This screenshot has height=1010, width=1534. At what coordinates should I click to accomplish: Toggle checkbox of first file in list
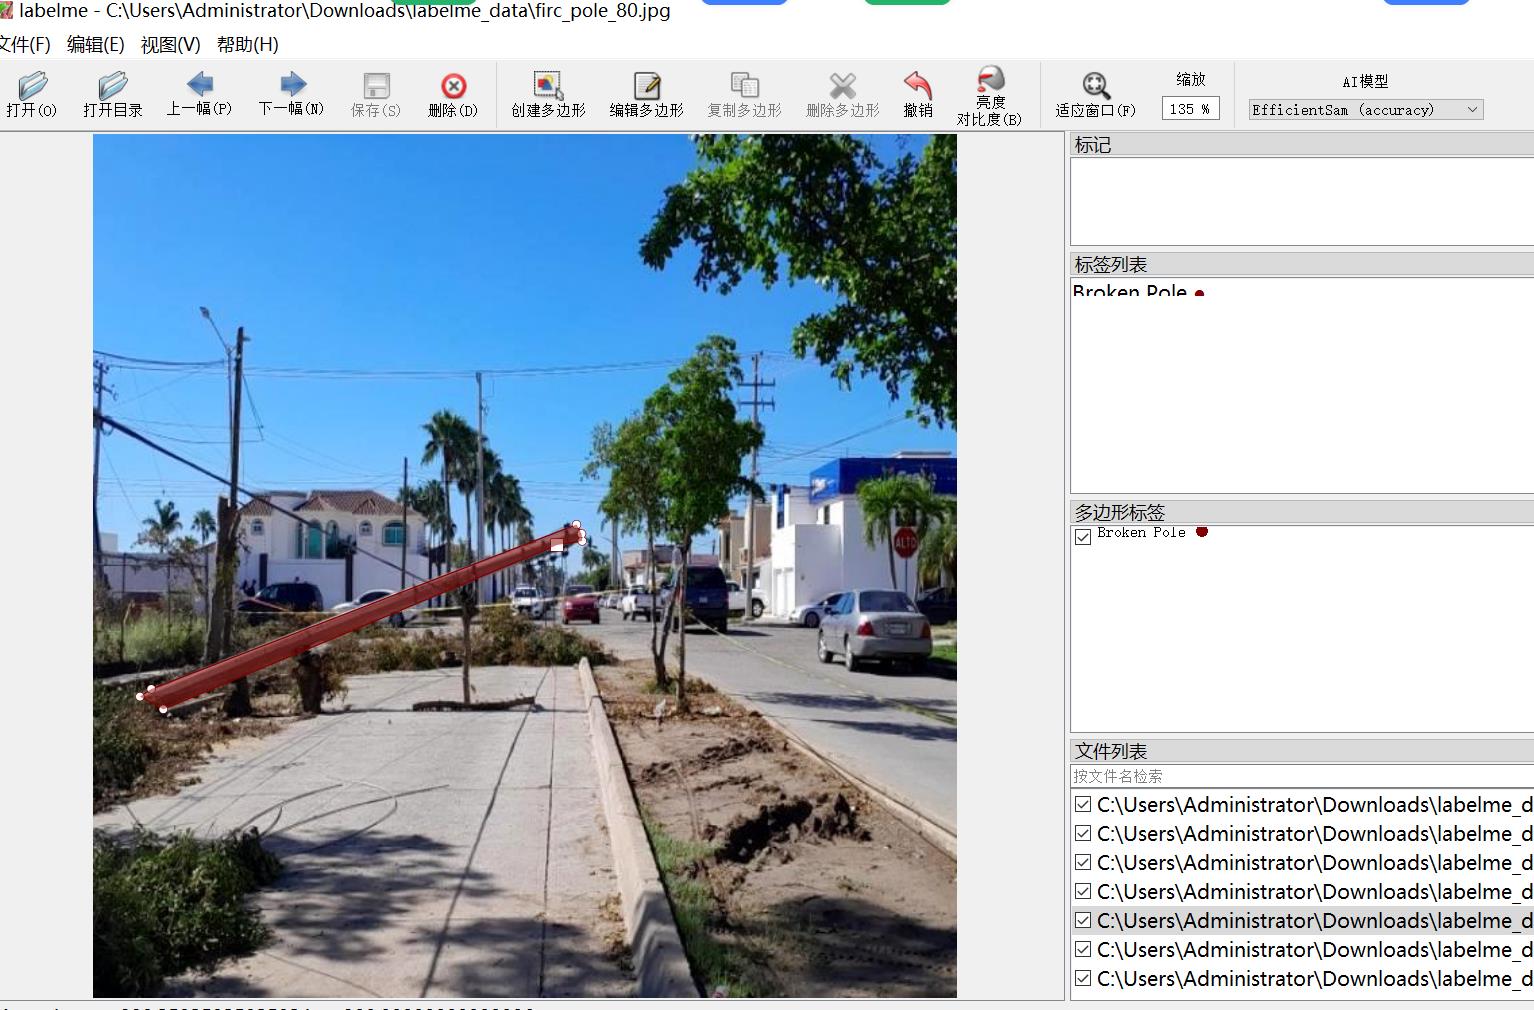[x=1083, y=805]
